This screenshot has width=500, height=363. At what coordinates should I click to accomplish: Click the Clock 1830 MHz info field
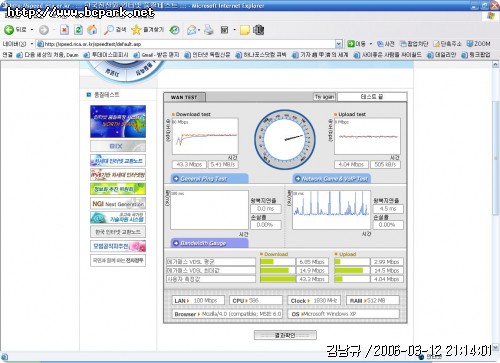[x=314, y=301]
